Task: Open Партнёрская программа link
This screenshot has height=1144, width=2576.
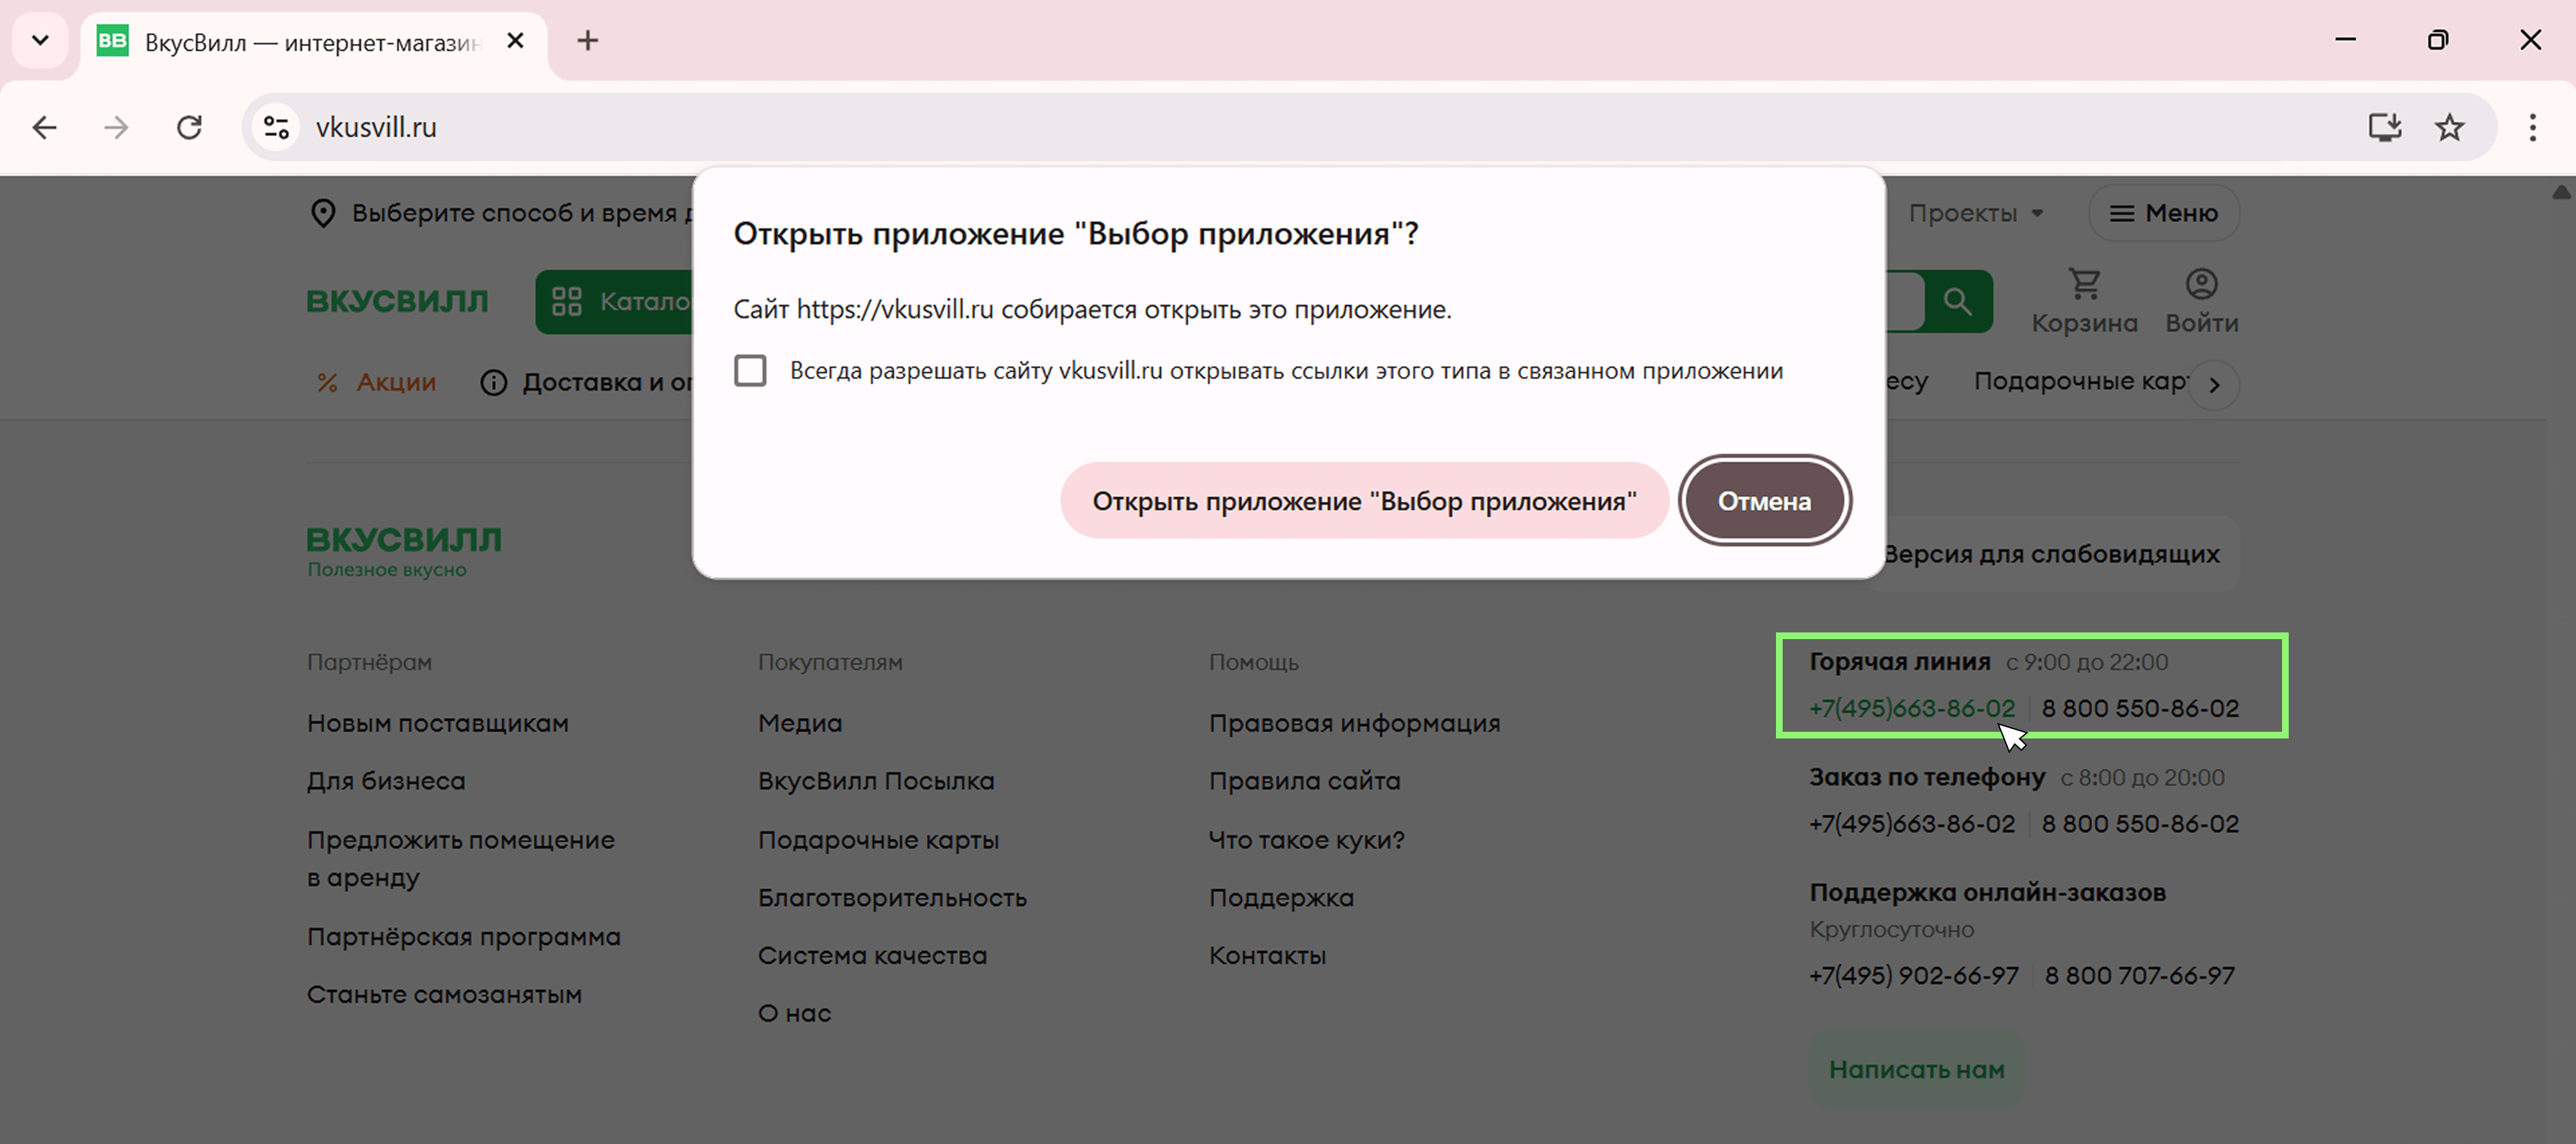Action: (464, 937)
